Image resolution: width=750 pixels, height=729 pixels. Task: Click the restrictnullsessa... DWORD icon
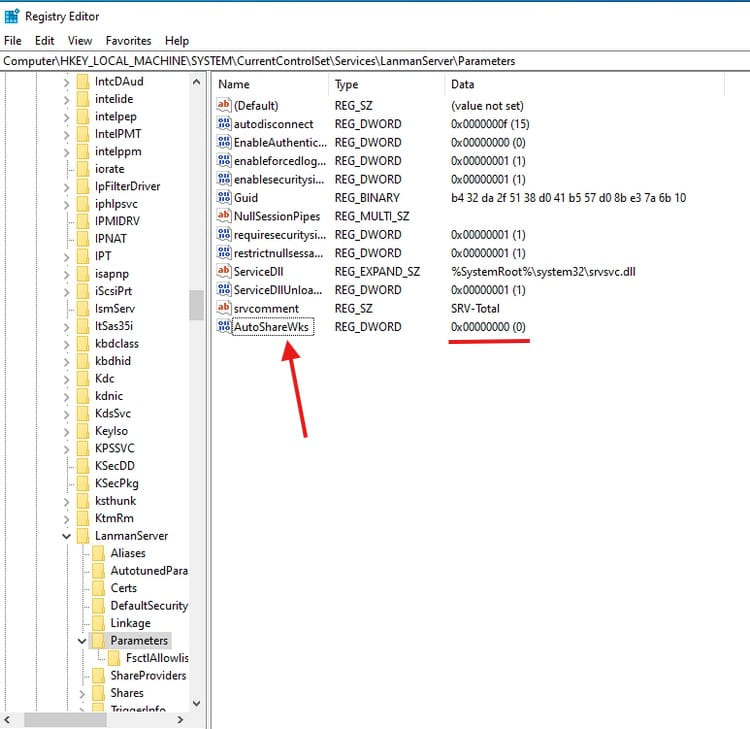click(x=224, y=253)
